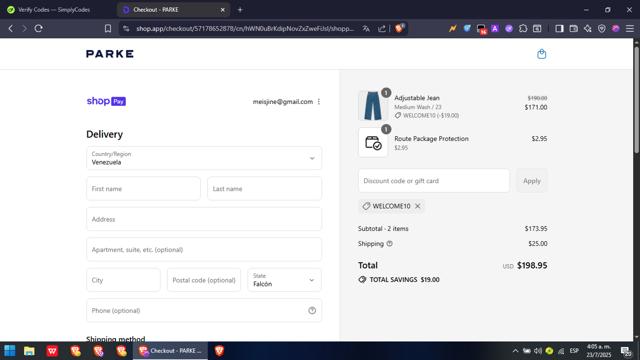Open the browser main hamburger menu
This screenshot has width=640, height=360.
pyautogui.click(x=630, y=29)
